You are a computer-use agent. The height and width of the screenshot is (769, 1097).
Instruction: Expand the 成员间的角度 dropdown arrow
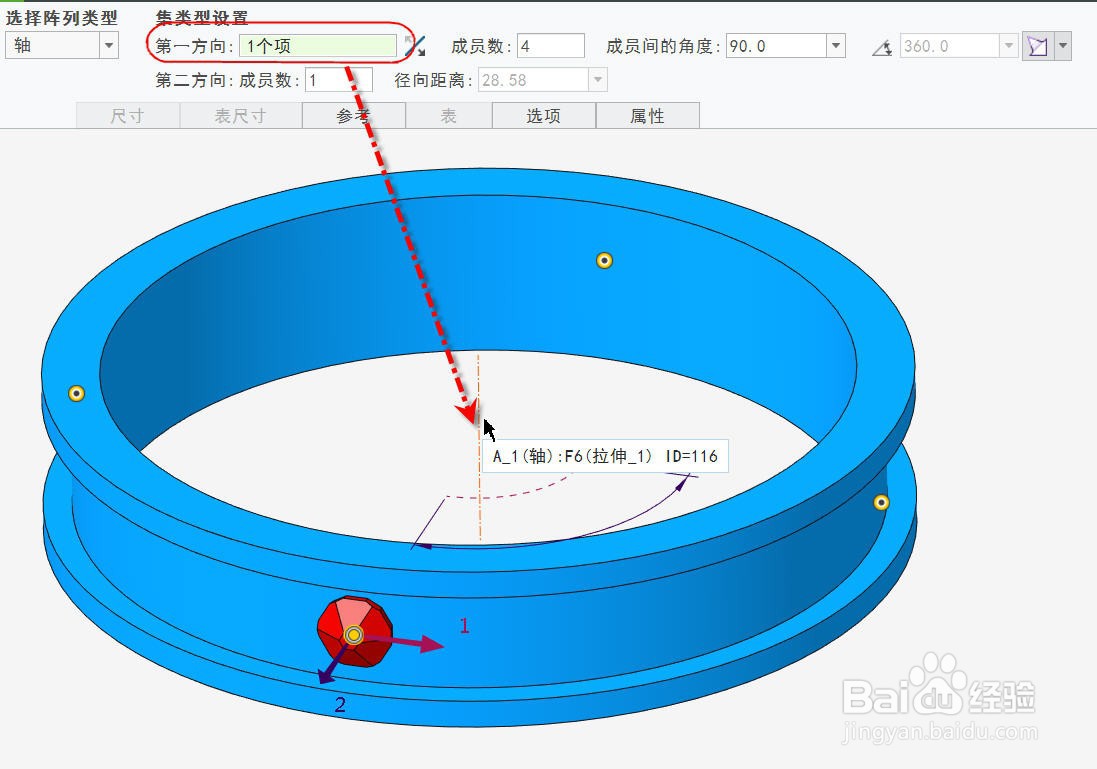835,46
